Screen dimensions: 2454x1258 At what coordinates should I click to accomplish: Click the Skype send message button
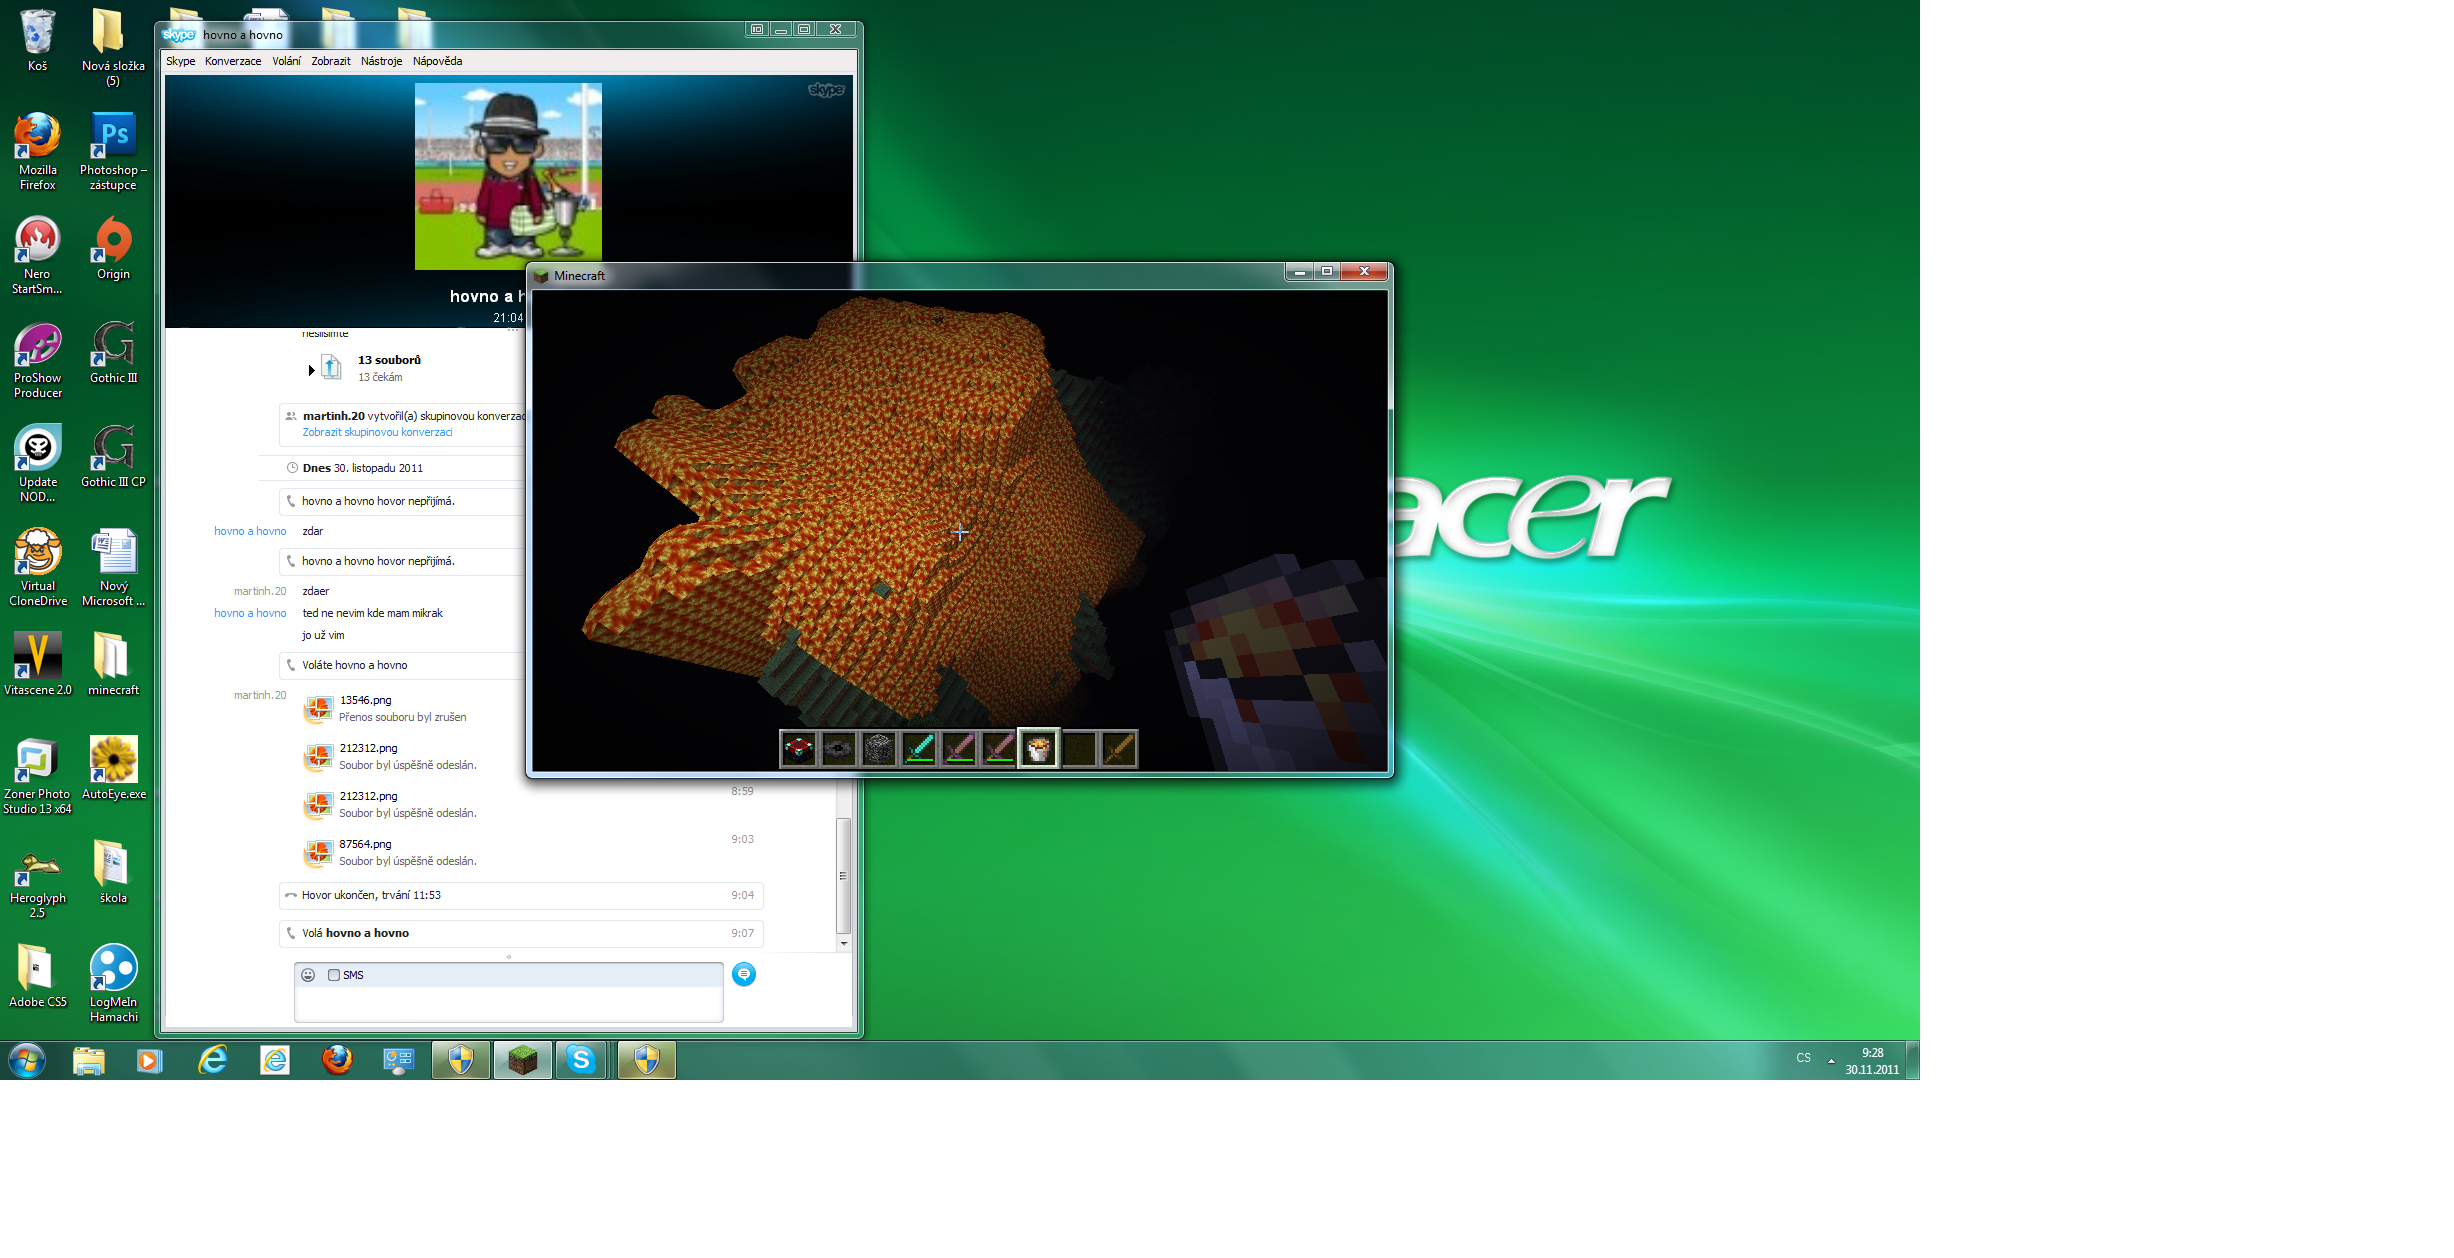click(744, 974)
